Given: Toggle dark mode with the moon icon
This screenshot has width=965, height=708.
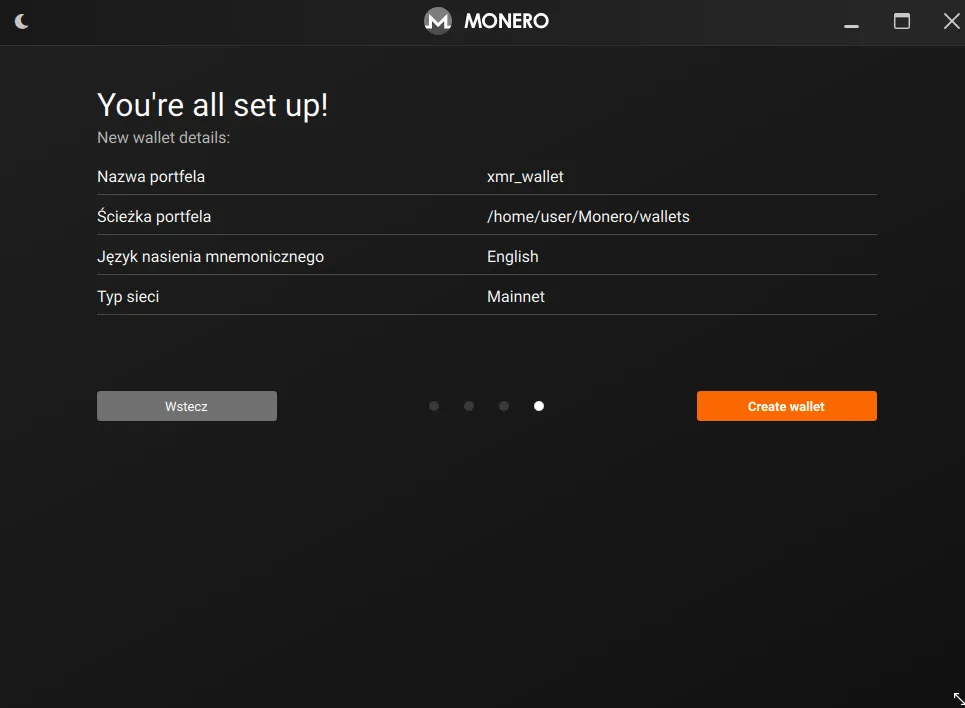Looking at the screenshot, I should point(22,22).
